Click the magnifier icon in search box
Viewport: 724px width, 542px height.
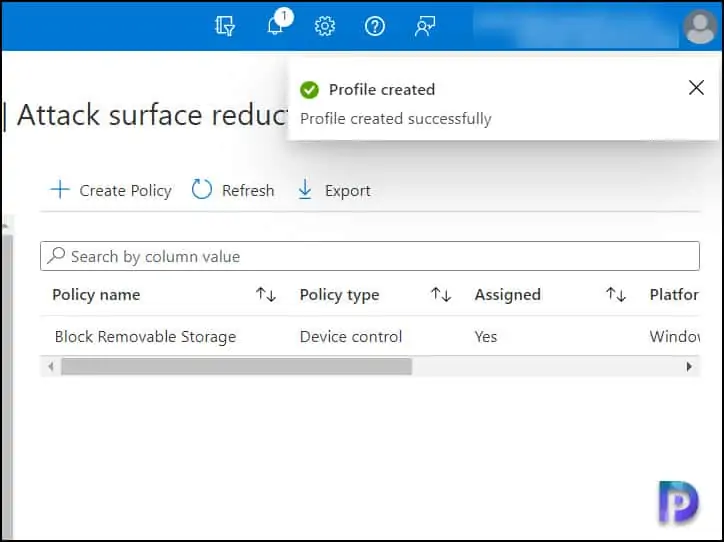pyautogui.click(x=56, y=255)
